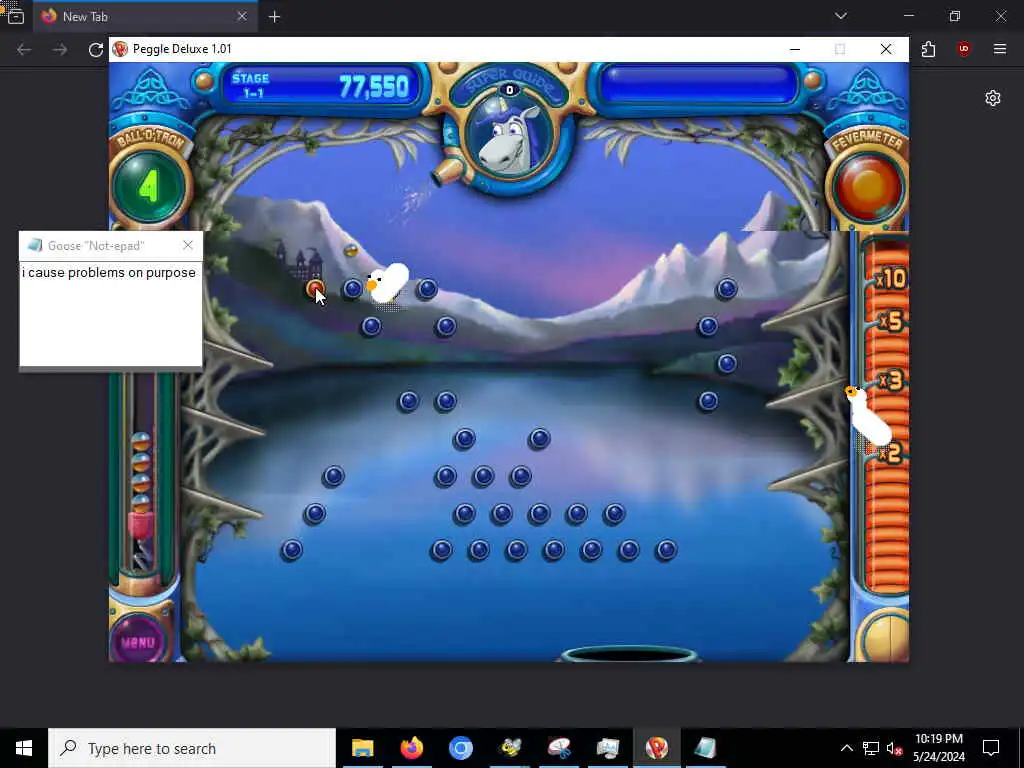Click the uBlock Origin shield icon
Screen dimensions: 1024x768
(964, 49)
